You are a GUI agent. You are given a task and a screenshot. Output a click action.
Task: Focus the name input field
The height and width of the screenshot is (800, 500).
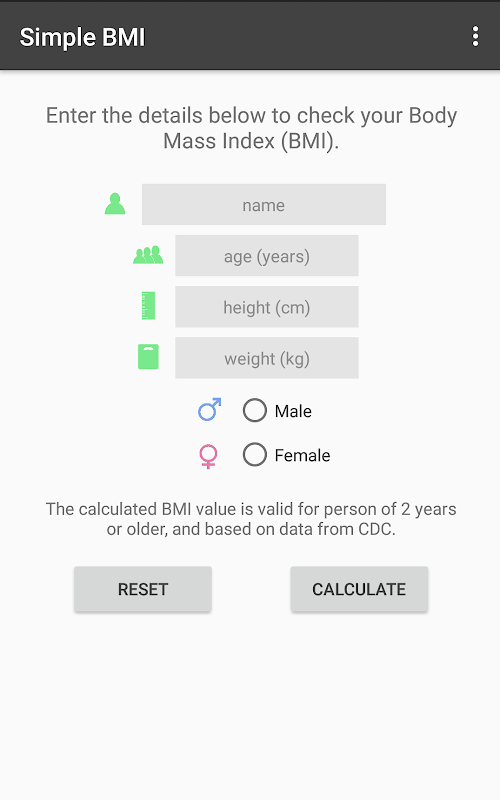coord(264,205)
